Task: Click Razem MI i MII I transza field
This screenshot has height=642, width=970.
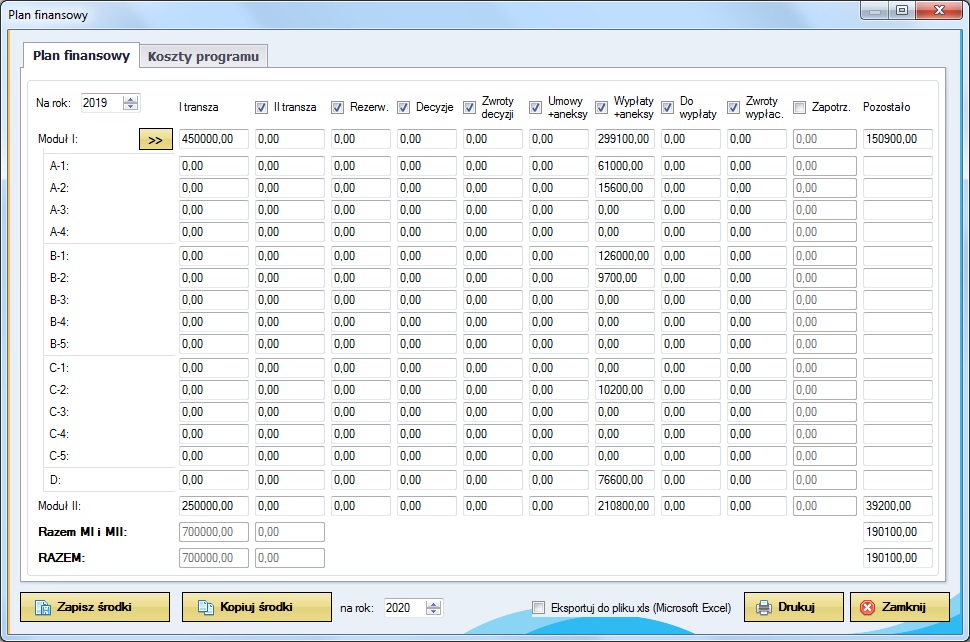Action: pyautogui.click(x=213, y=532)
